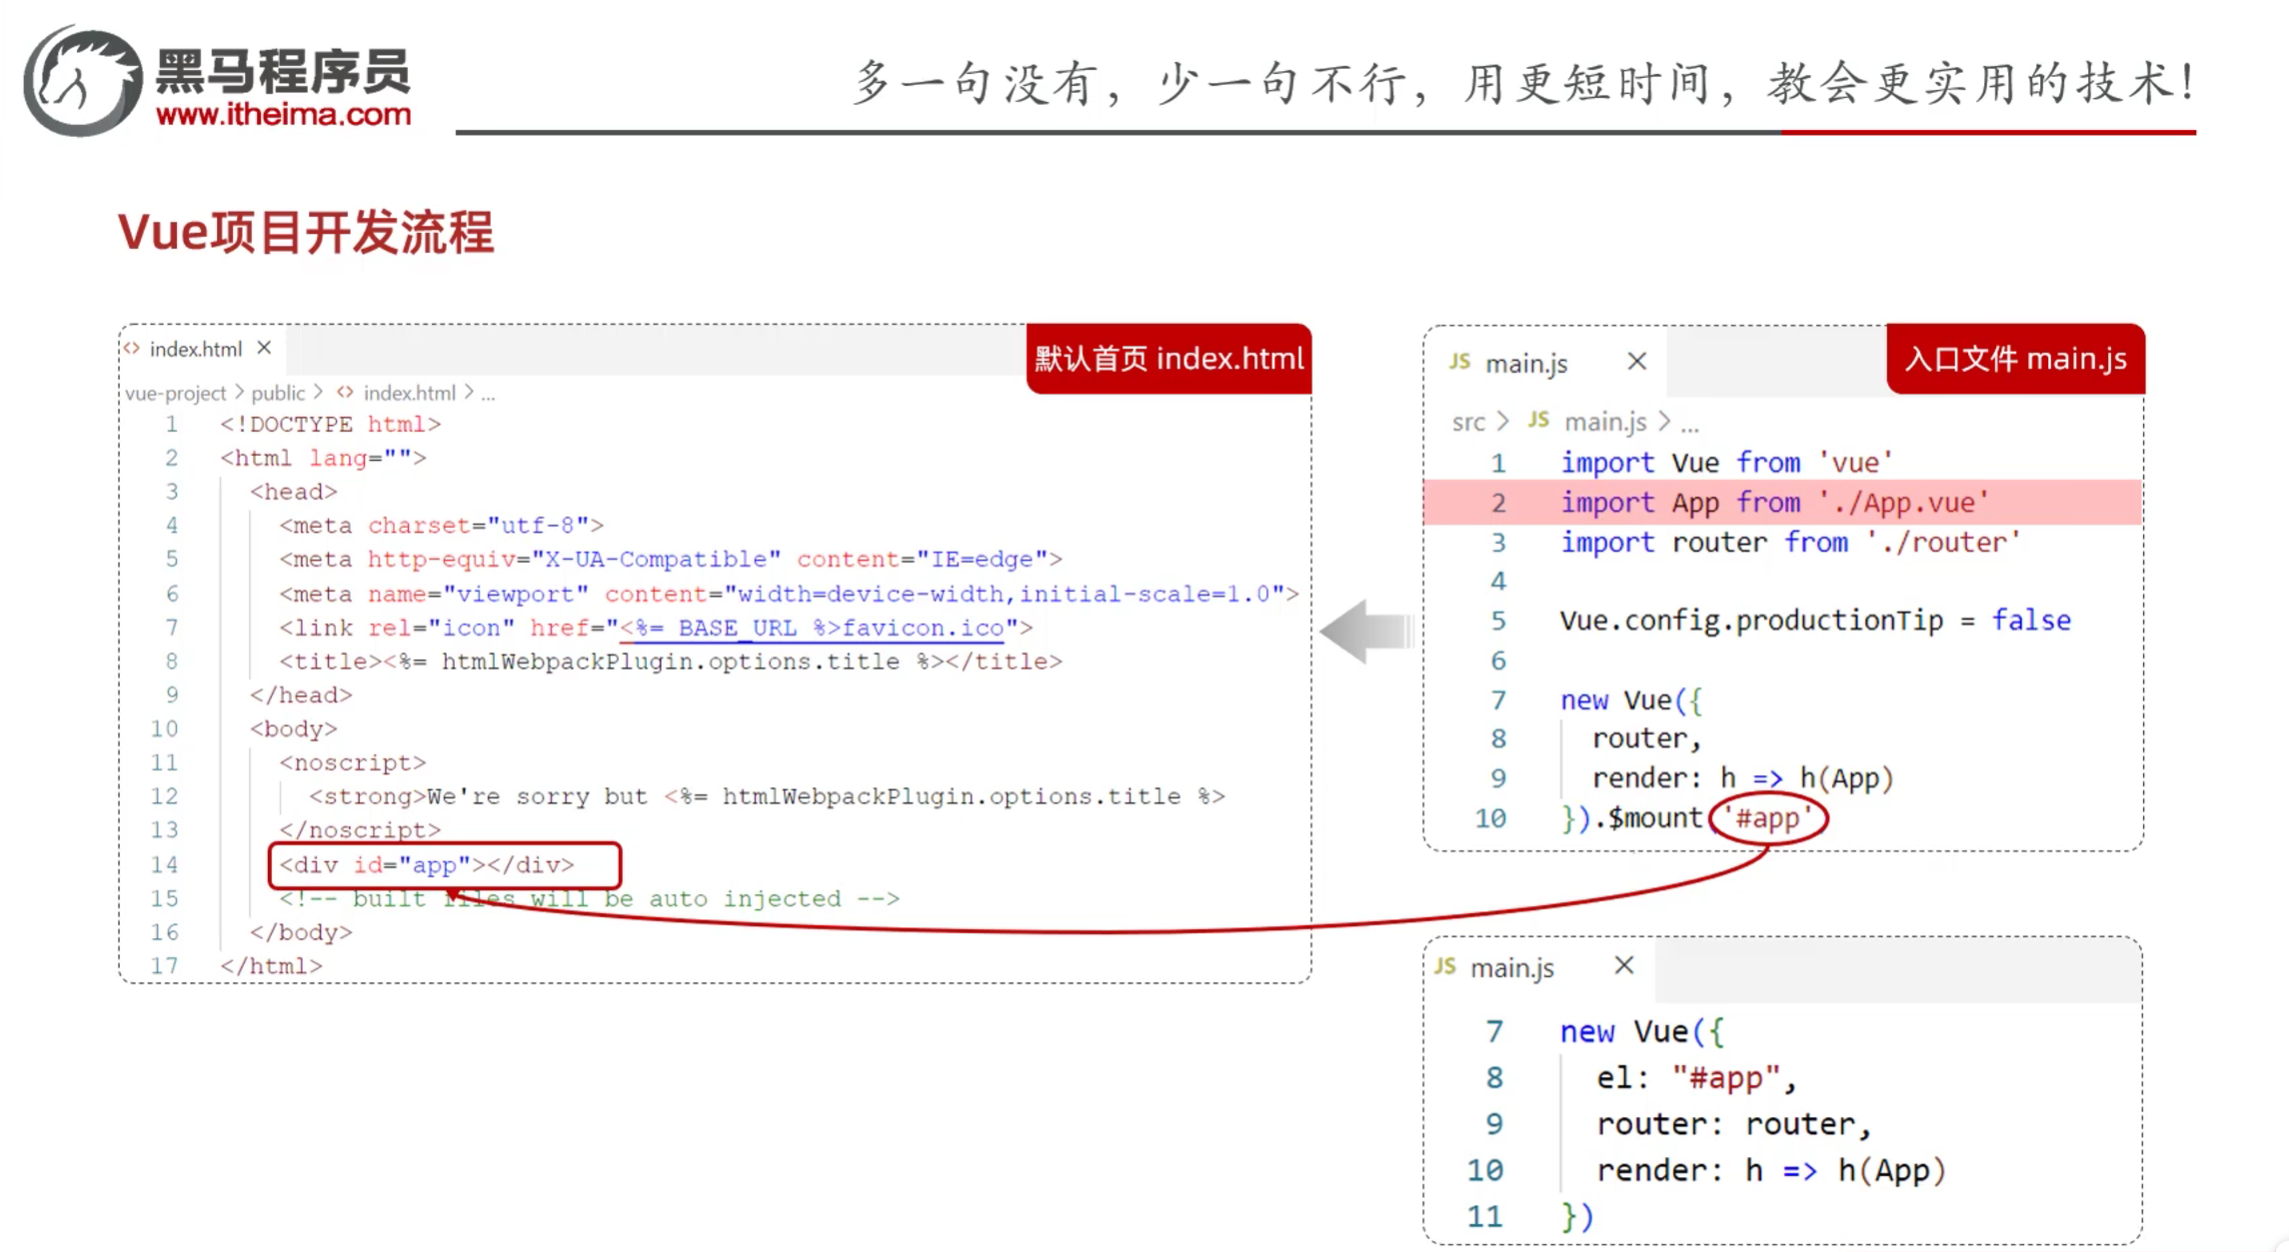Click JS icon on upper main.js tab
This screenshot has height=1252, width=2289.
click(x=1460, y=362)
